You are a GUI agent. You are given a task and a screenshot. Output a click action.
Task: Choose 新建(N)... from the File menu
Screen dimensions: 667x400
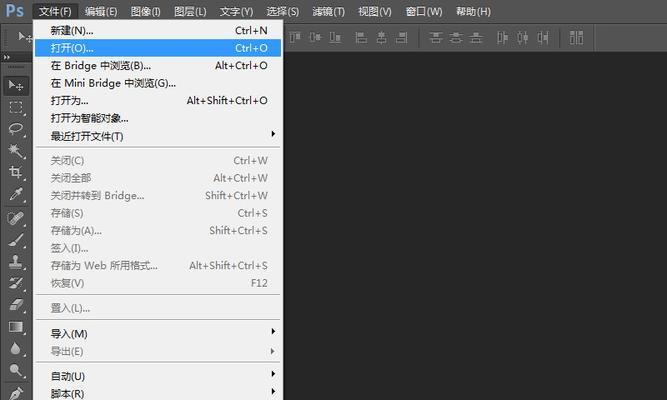tap(158, 31)
